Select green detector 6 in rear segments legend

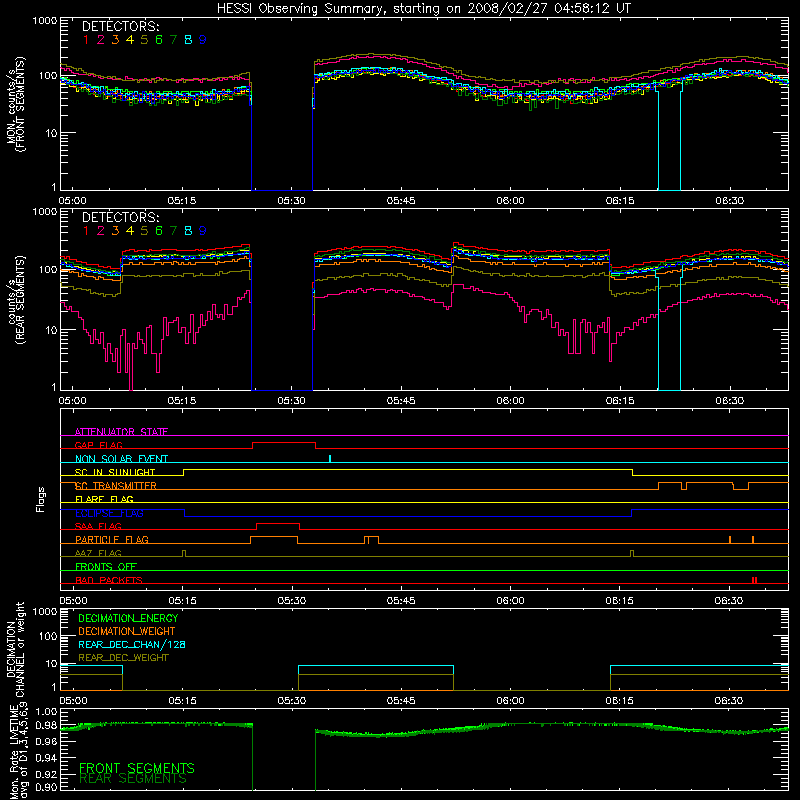[159, 231]
